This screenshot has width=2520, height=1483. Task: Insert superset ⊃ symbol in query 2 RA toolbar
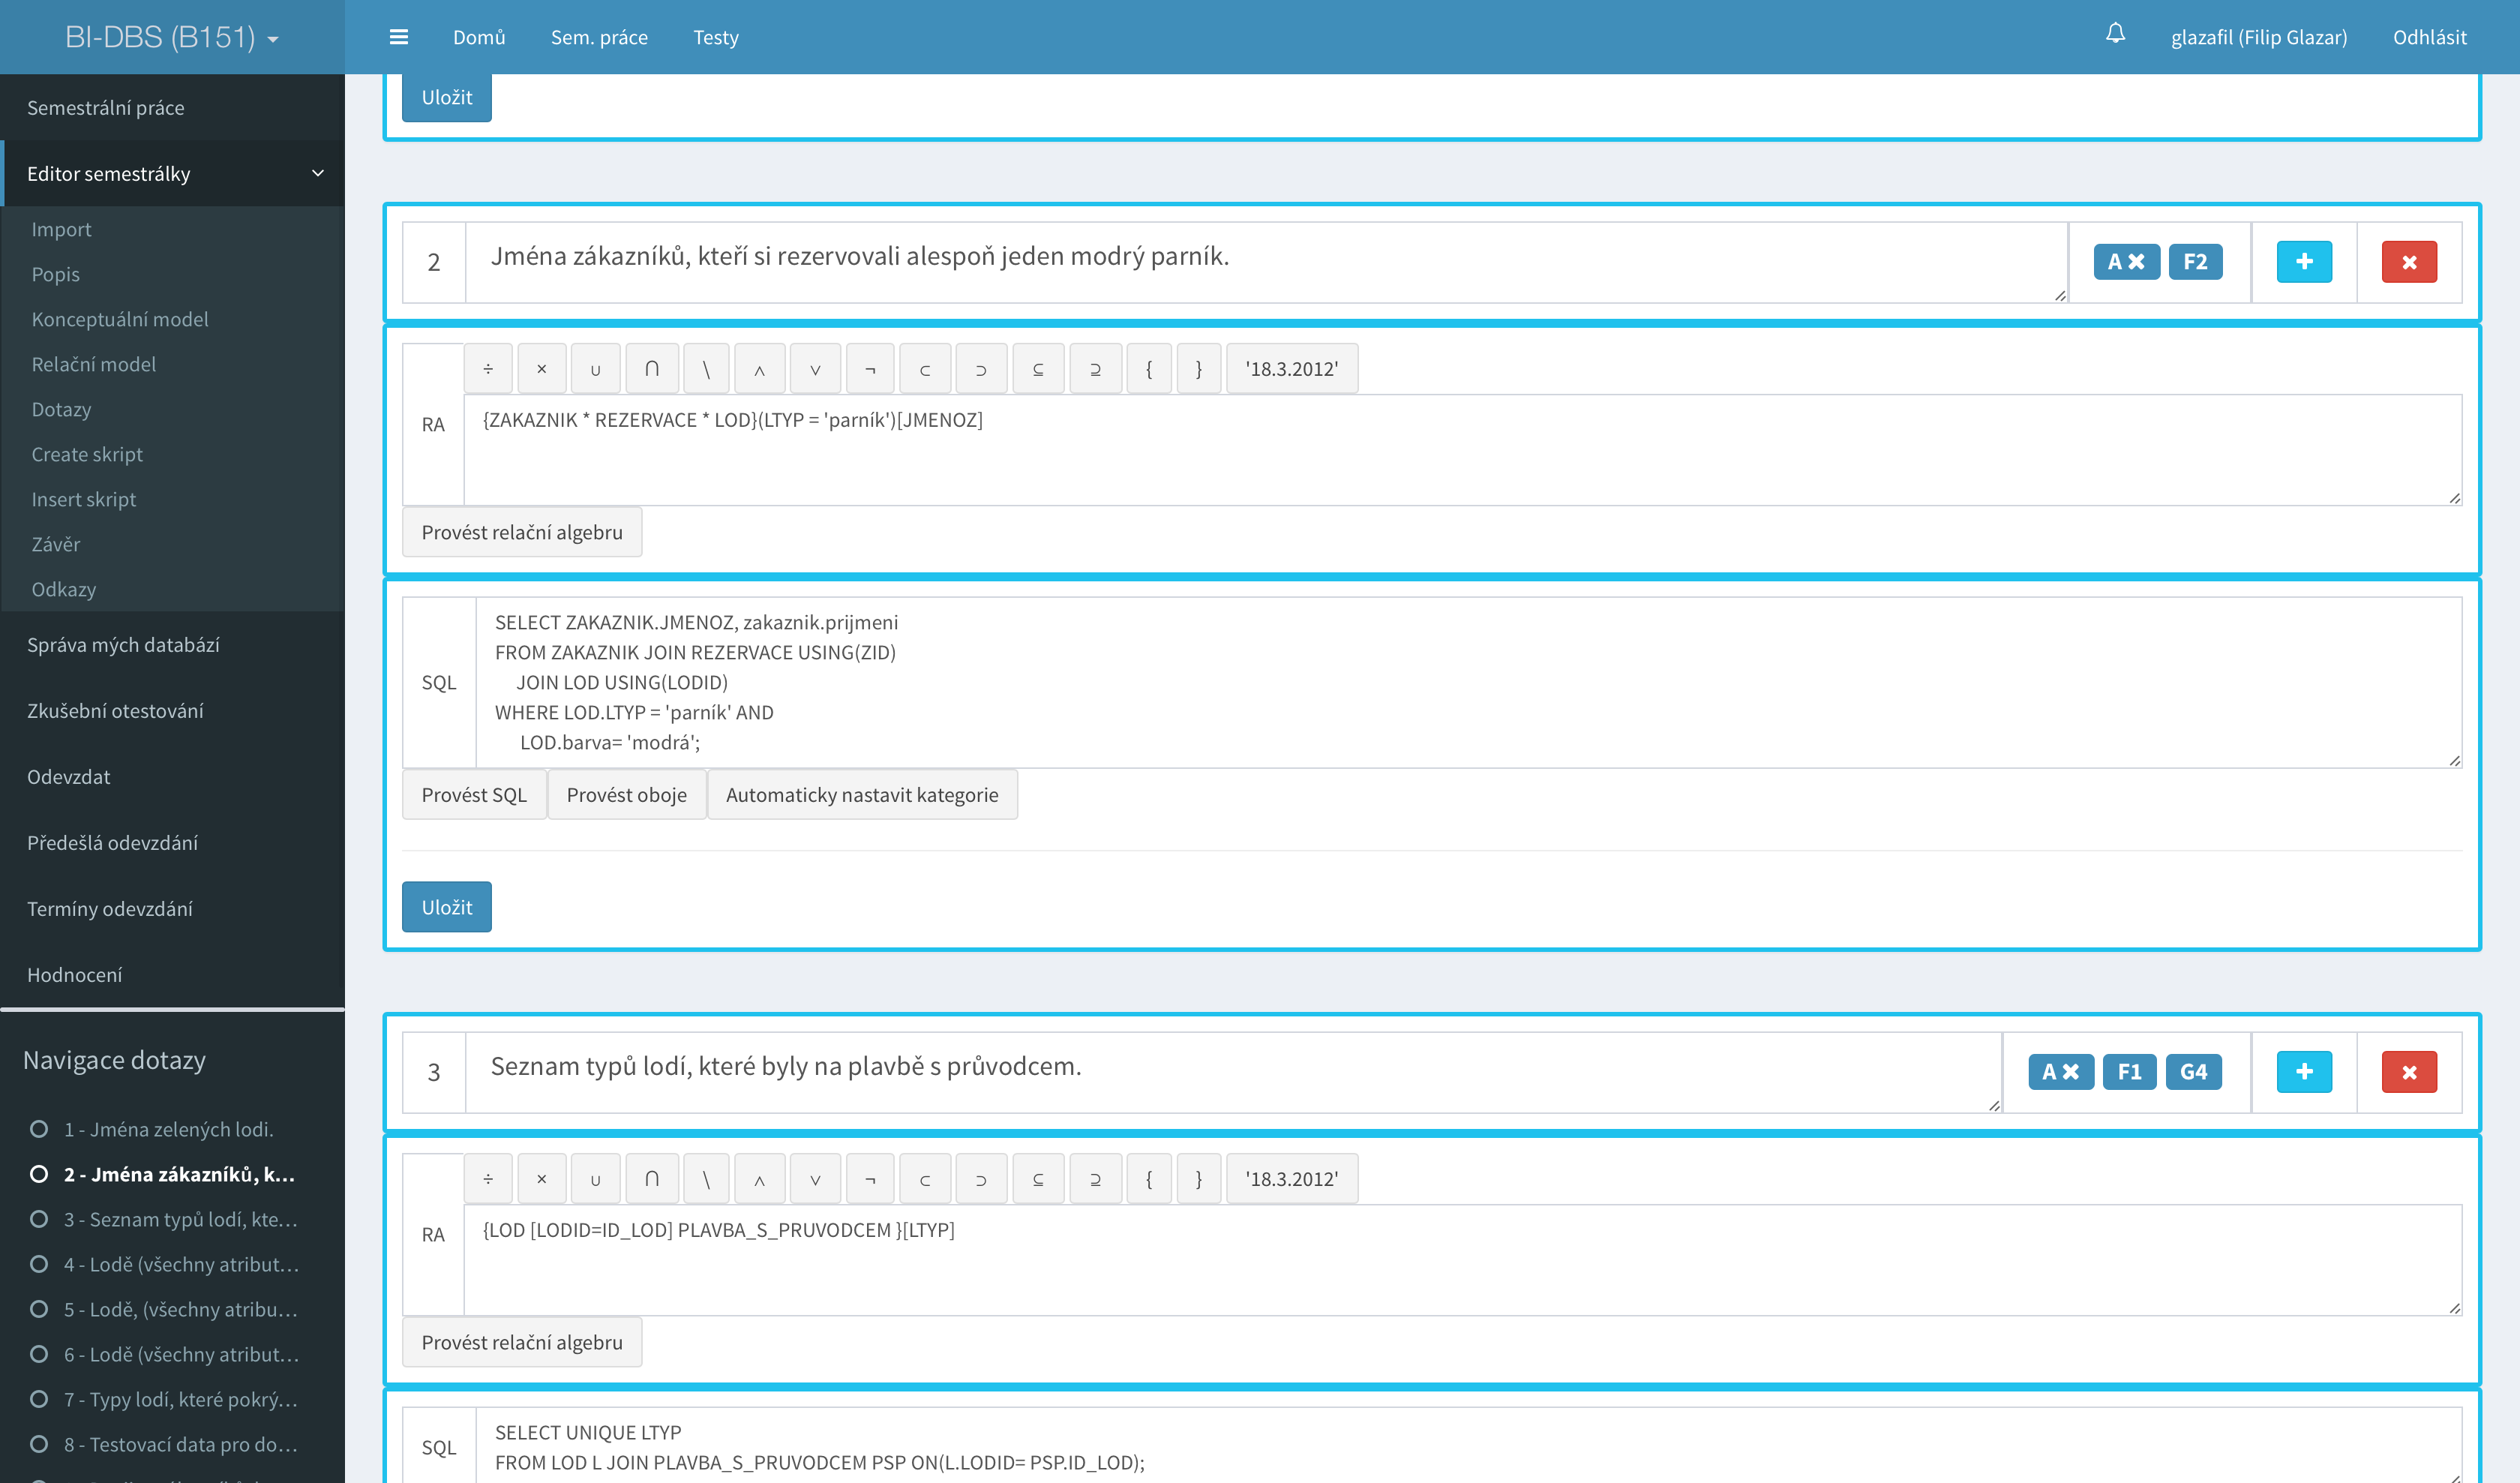coord(981,369)
